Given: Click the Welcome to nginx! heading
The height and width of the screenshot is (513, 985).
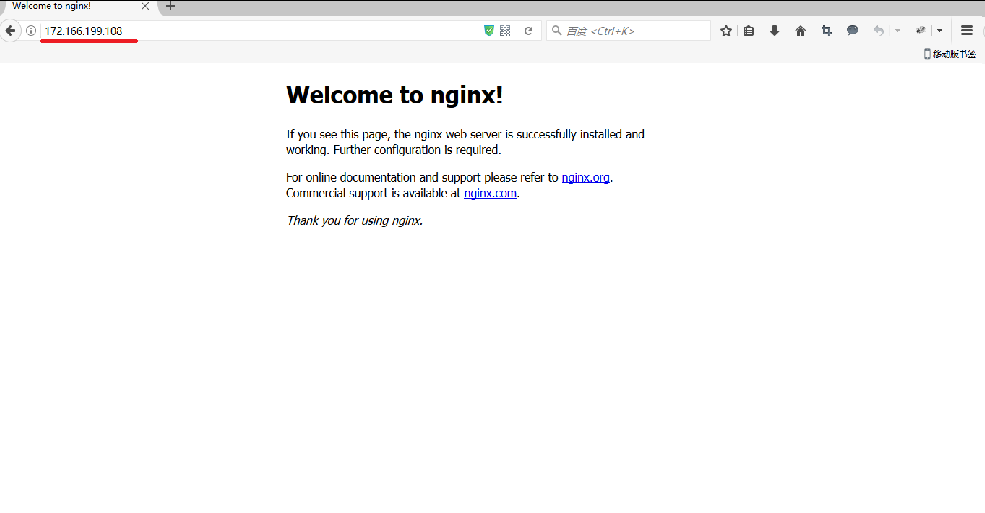Looking at the screenshot, I should 395,95.
